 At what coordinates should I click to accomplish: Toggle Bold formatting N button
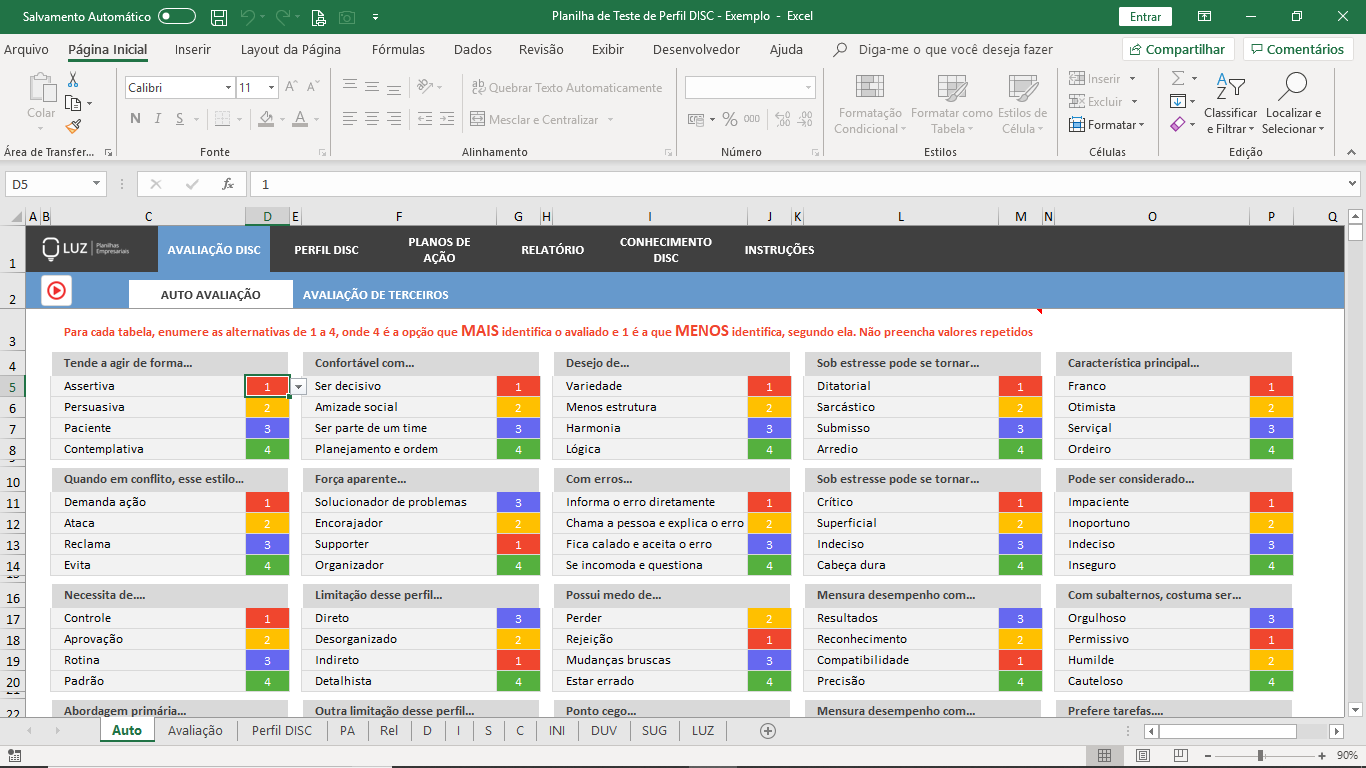pos(135,119)
